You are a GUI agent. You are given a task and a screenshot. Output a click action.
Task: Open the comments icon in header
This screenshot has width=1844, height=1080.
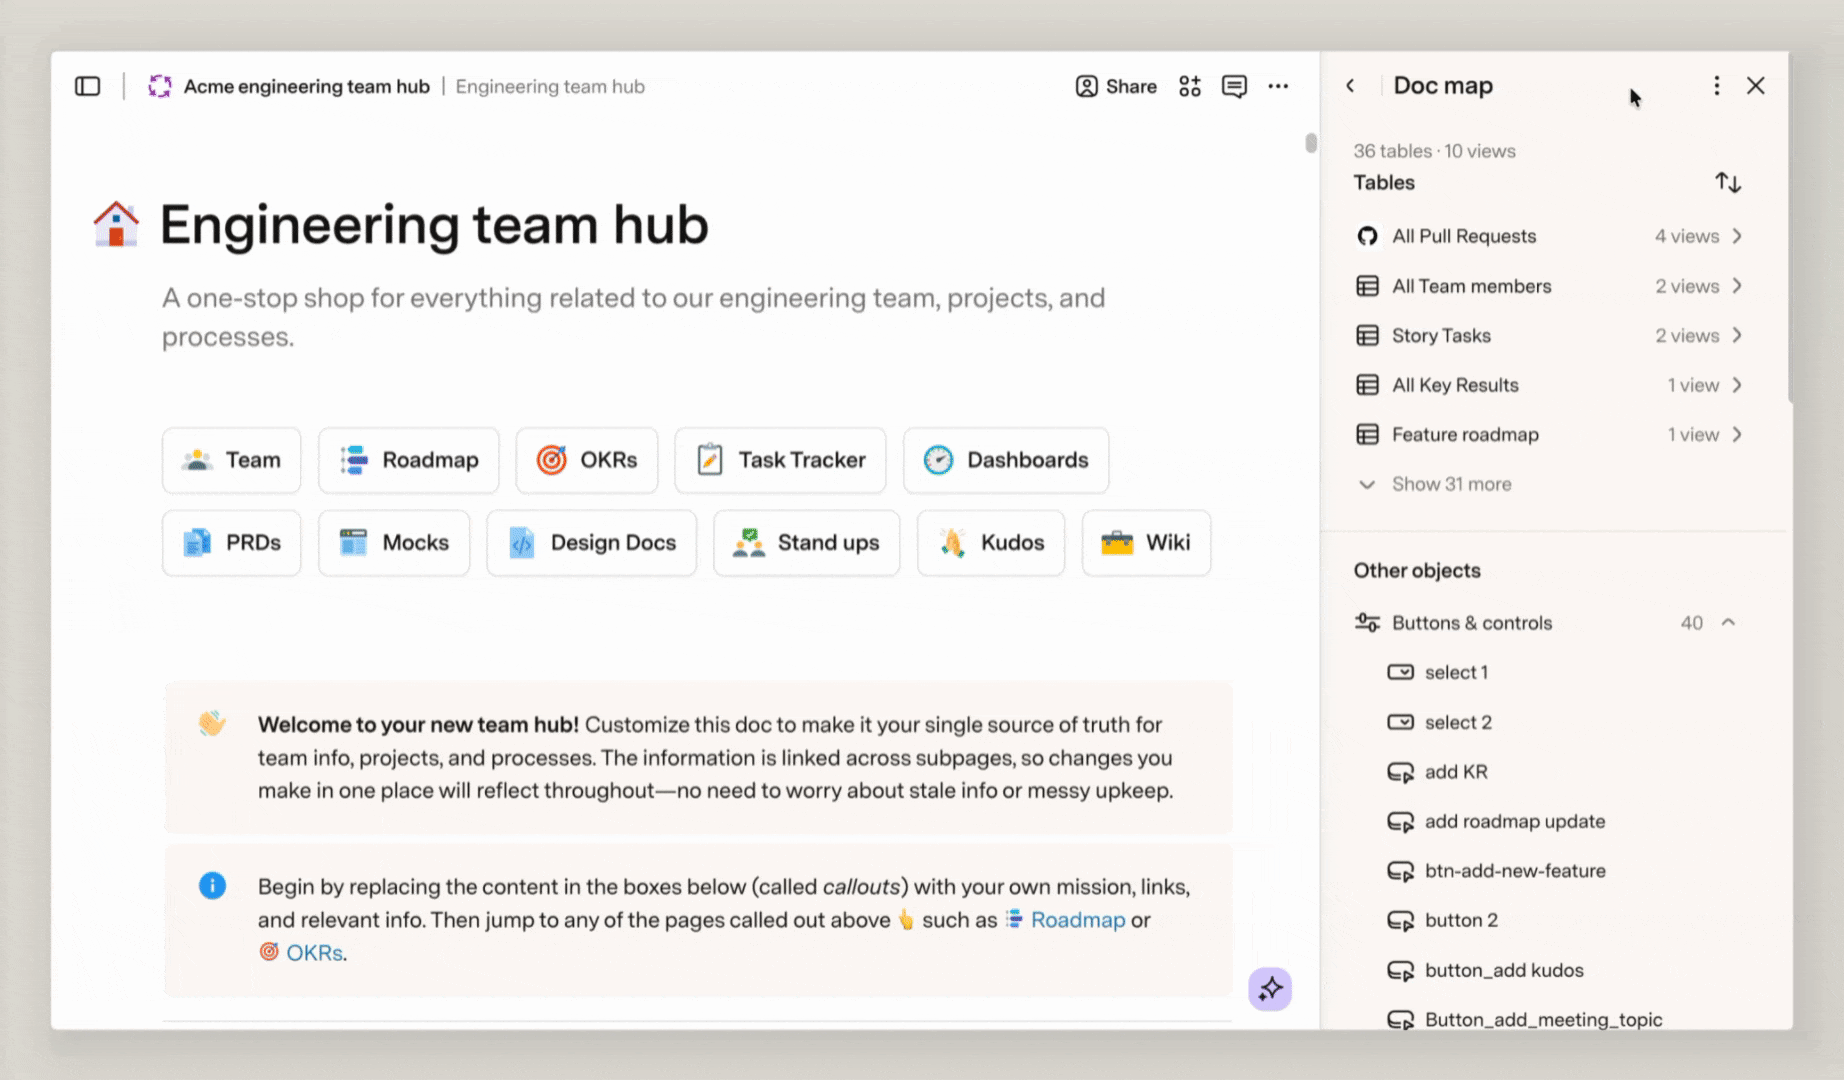pos(1234,86)
